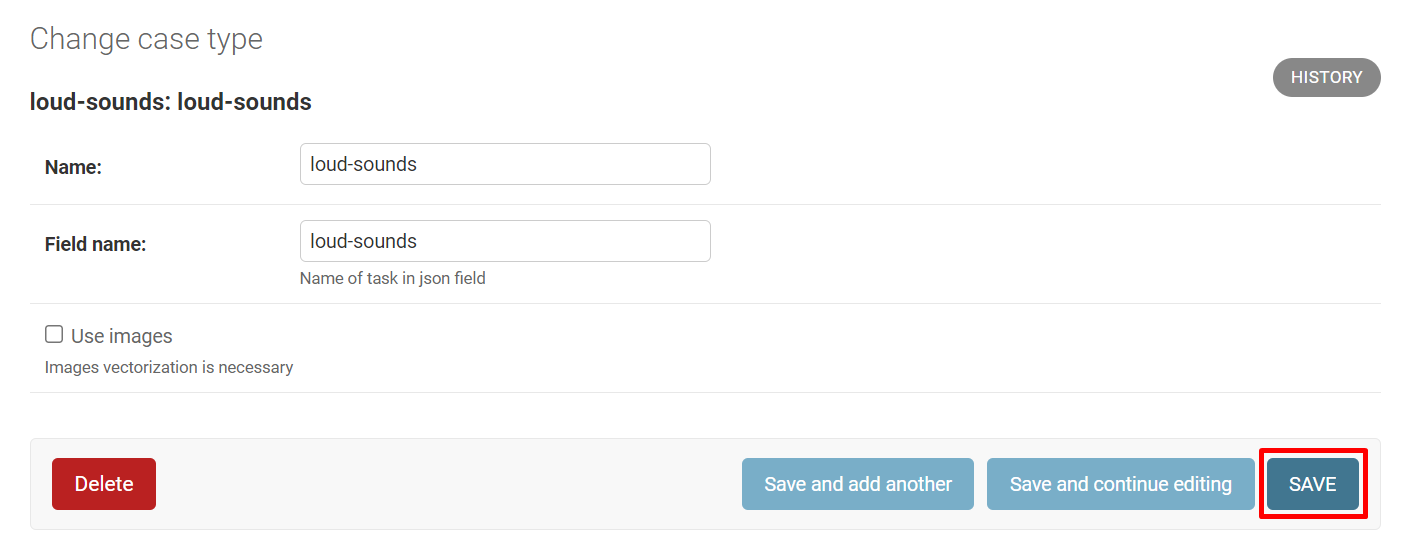Image resolution: width=1408 pixels, height=551 pixels.
Task: Choose Save and continue editing
Action: pyautogui.click(x=1120, y=484)
